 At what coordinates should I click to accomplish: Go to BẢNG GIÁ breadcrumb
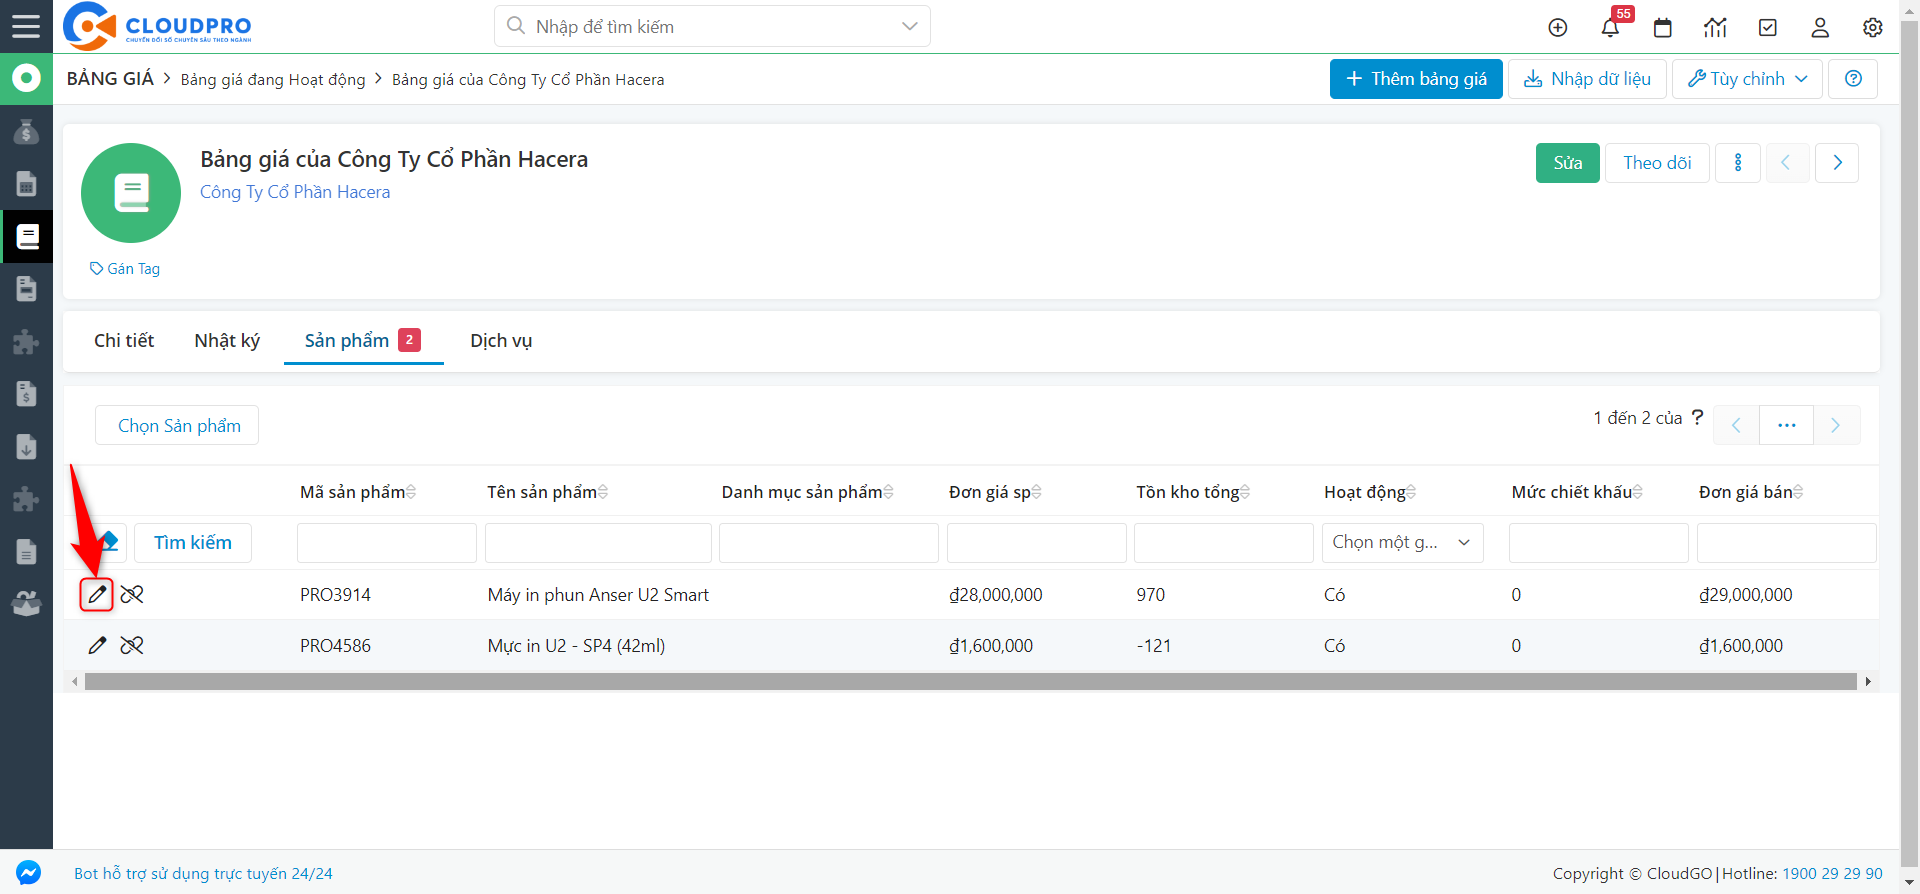click(x=110, y=79)
